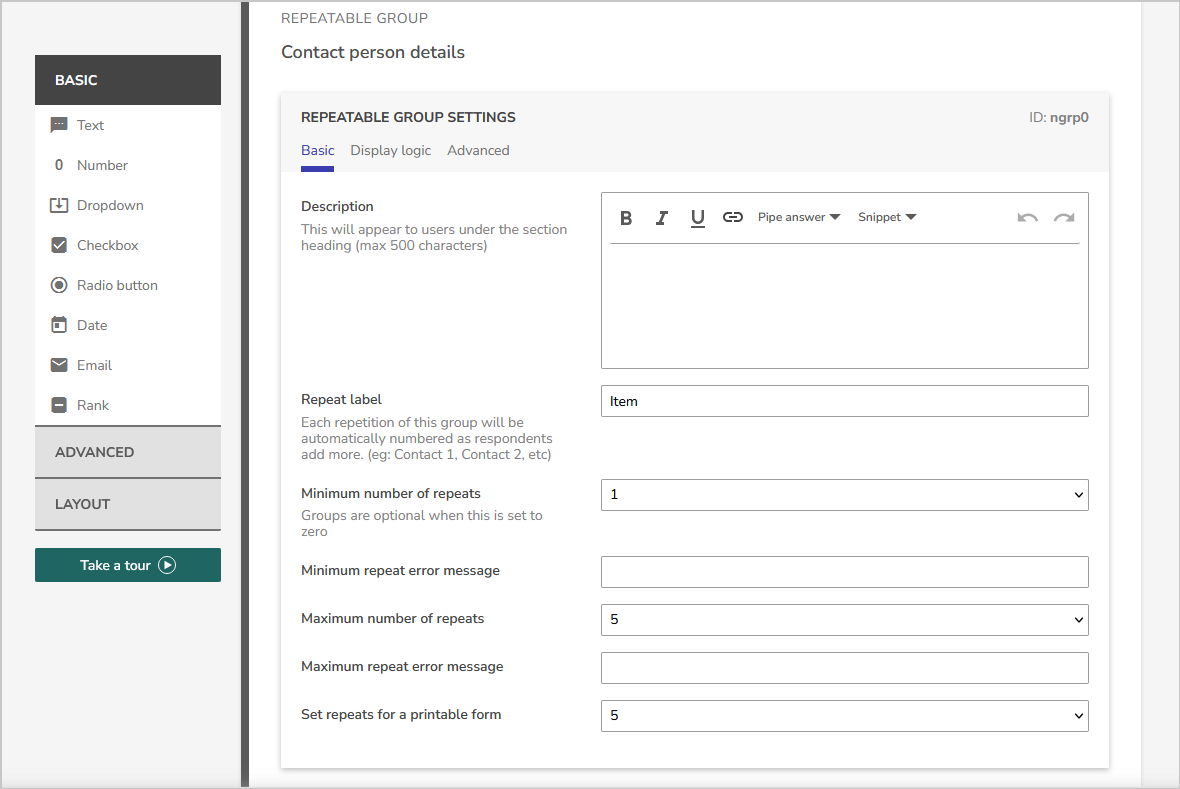Insert a link in the Description editor
This screenshot has height=789, width=1180.
tap(732, 217)
